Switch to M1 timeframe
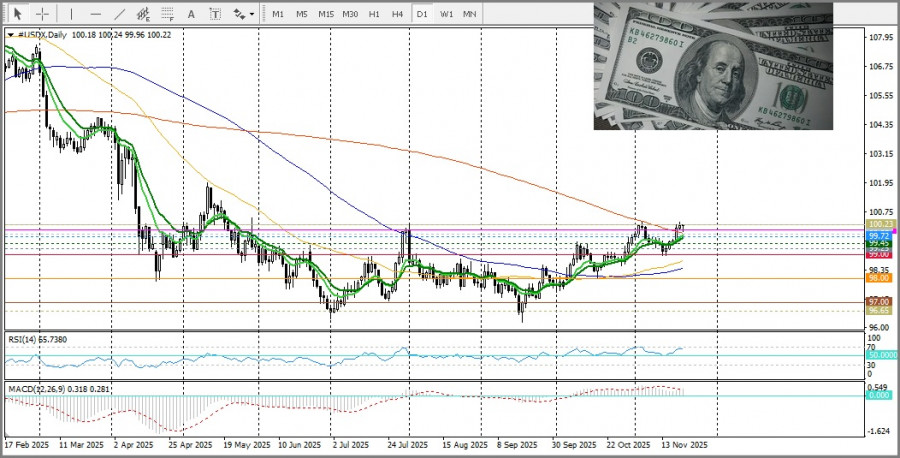This screenshot has width=900, height=458. pyautogui.click(x=278, y=14)
